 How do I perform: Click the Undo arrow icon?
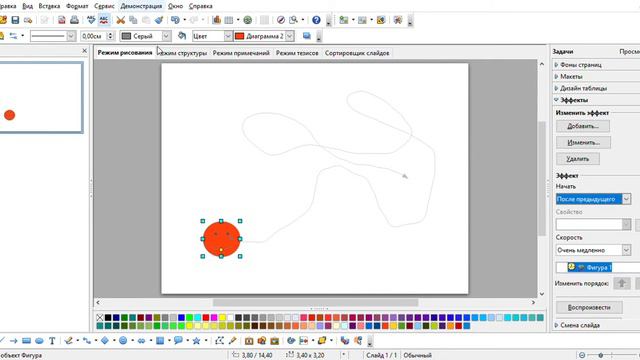(175, 20)
